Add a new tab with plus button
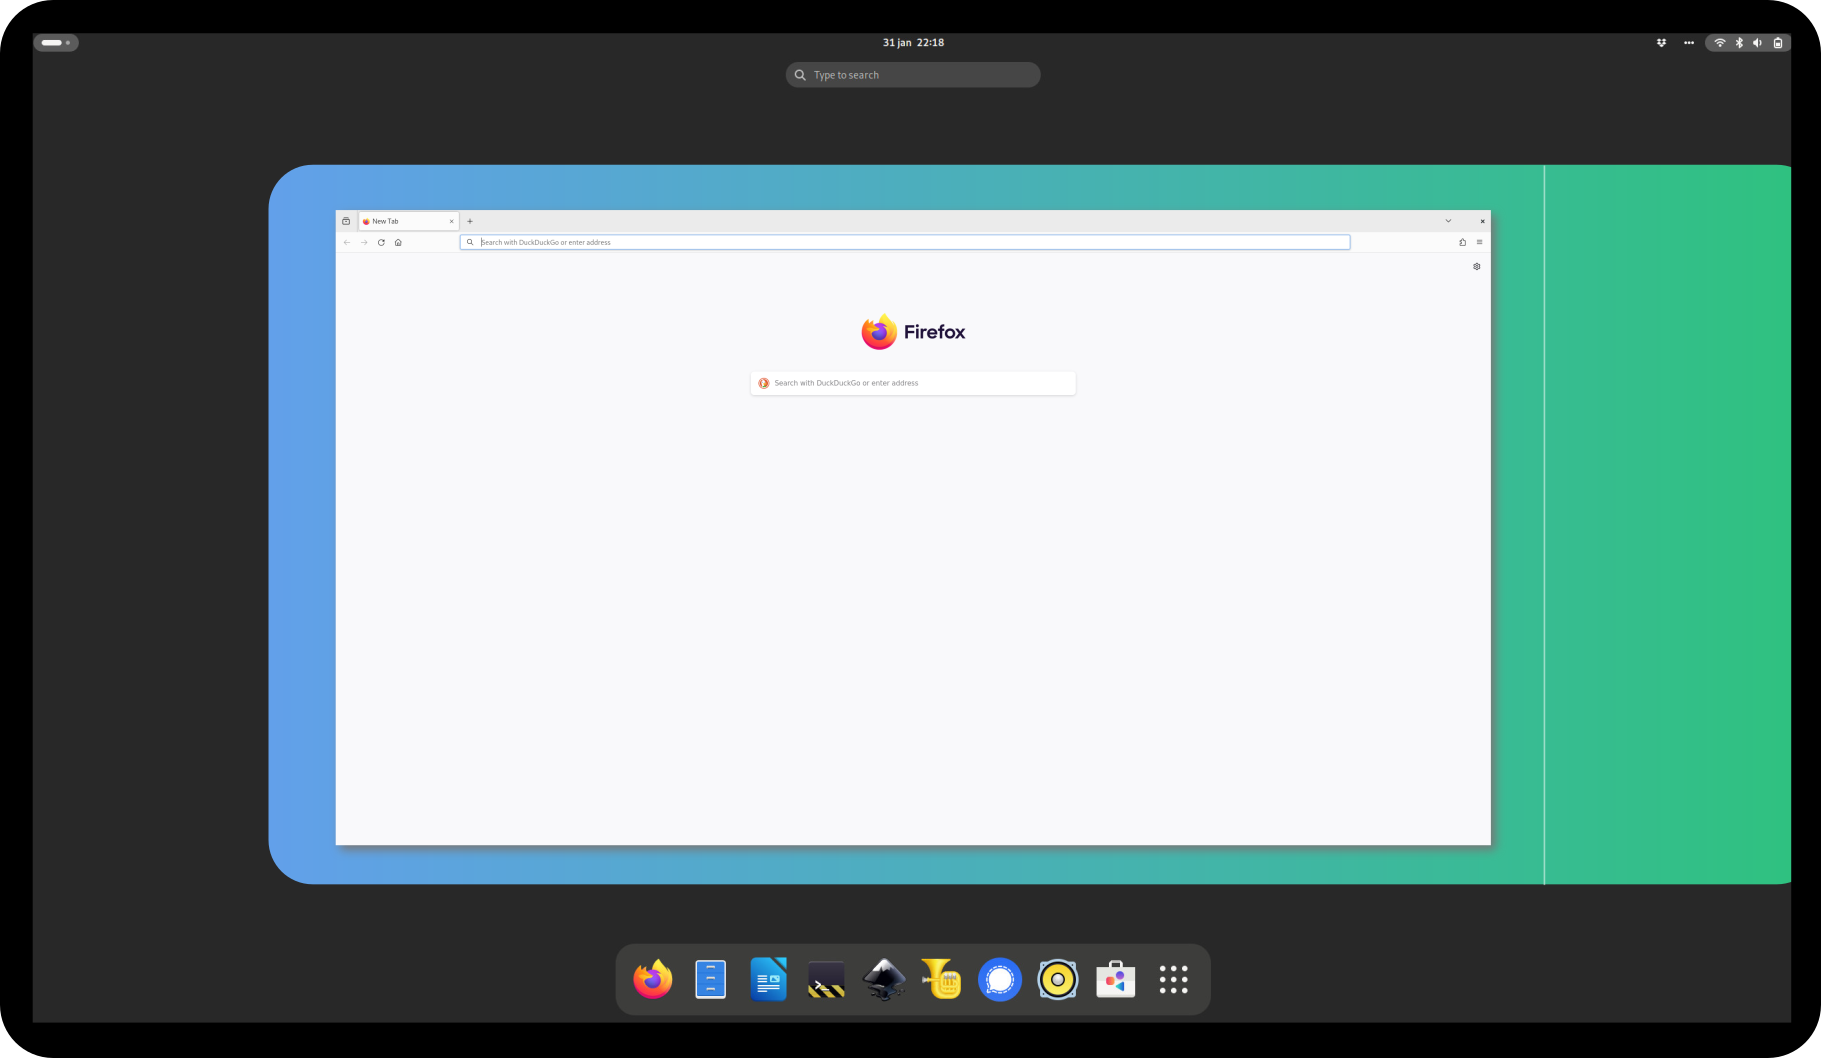This screenshot has width=1821, height=1058. coord(470,221)
